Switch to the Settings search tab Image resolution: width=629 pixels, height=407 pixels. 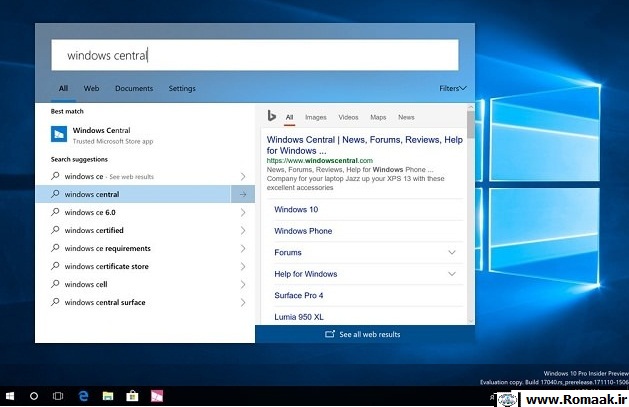182,88
